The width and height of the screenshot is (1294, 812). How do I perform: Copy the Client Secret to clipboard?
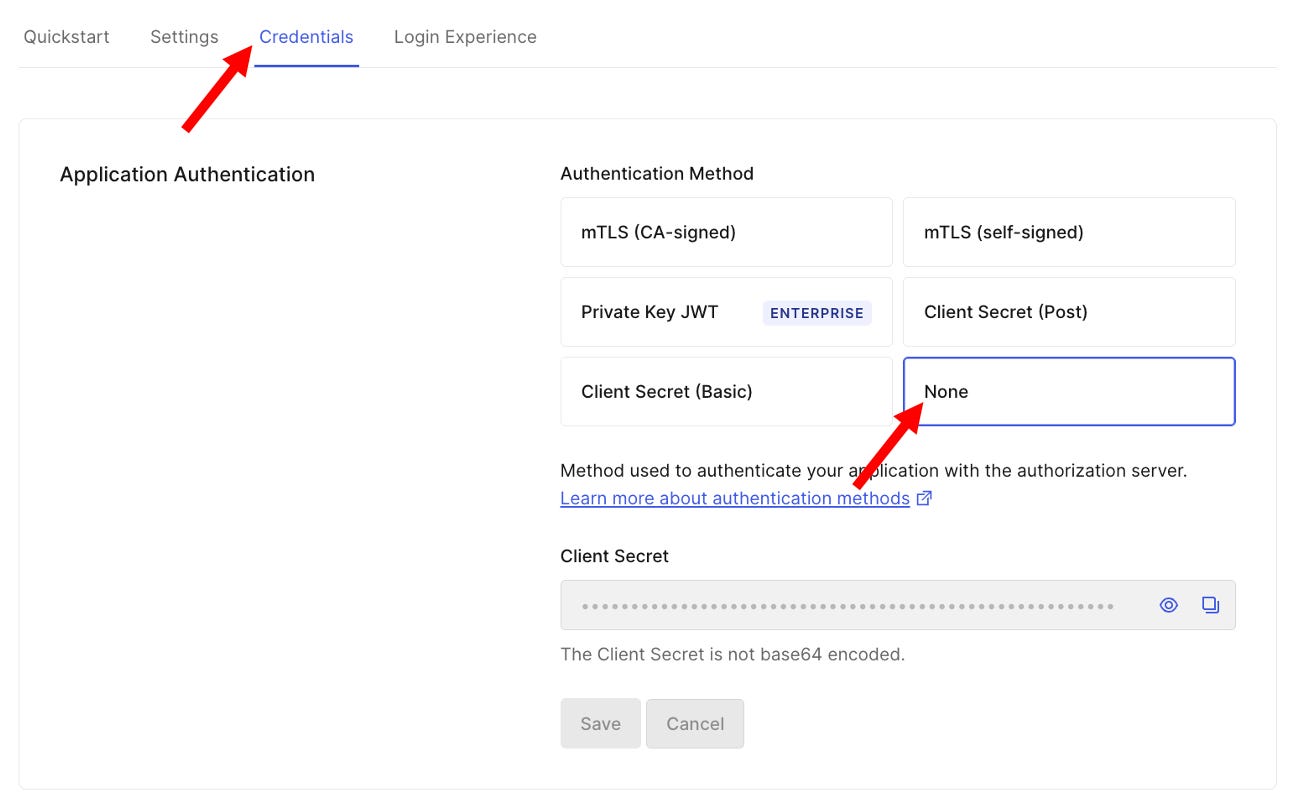coord(1210,605)
